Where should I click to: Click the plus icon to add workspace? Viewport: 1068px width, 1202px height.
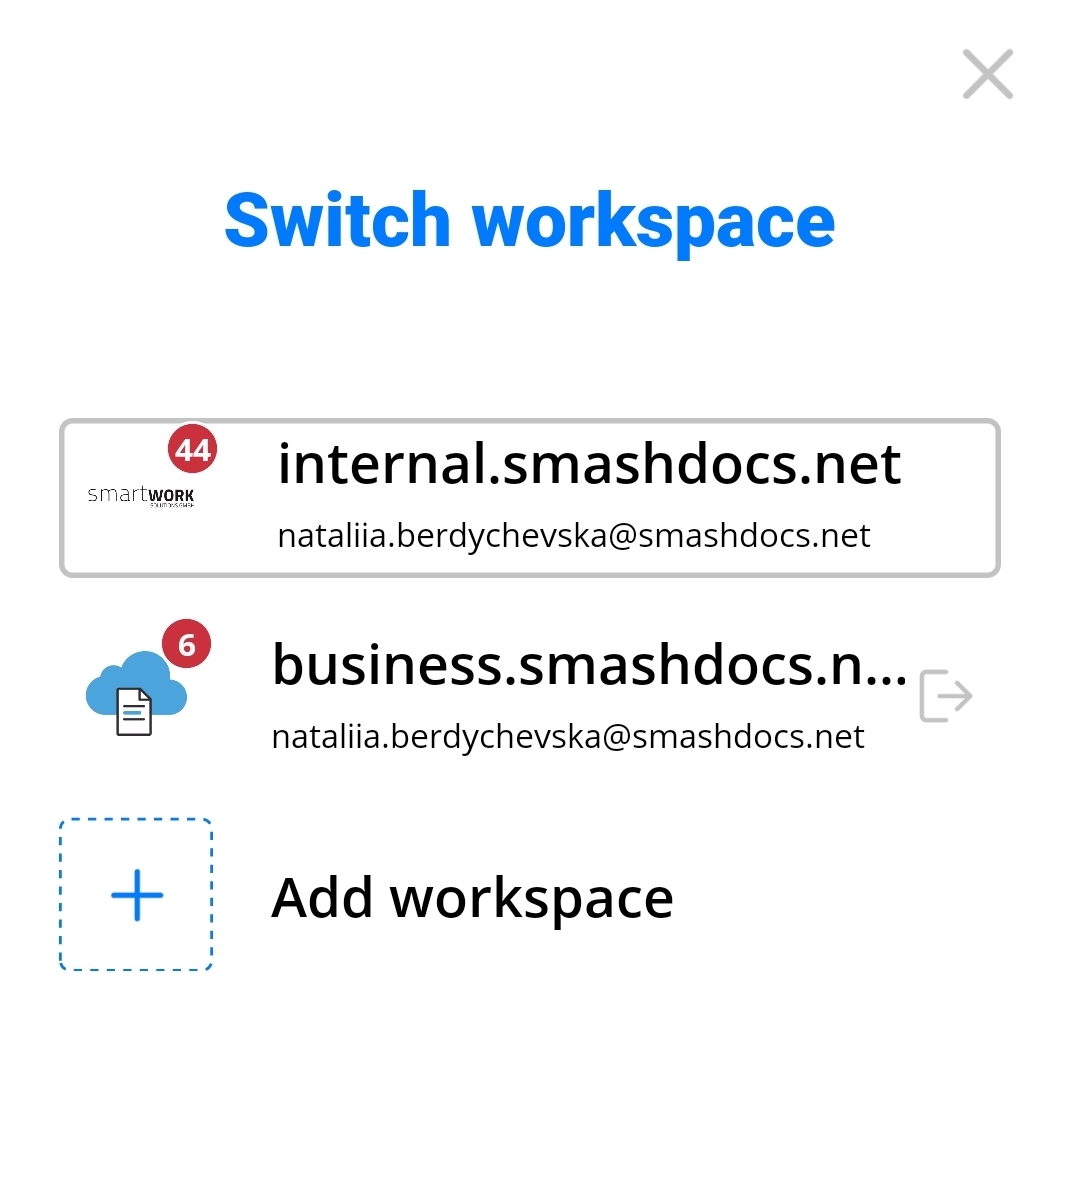(136, 895)
